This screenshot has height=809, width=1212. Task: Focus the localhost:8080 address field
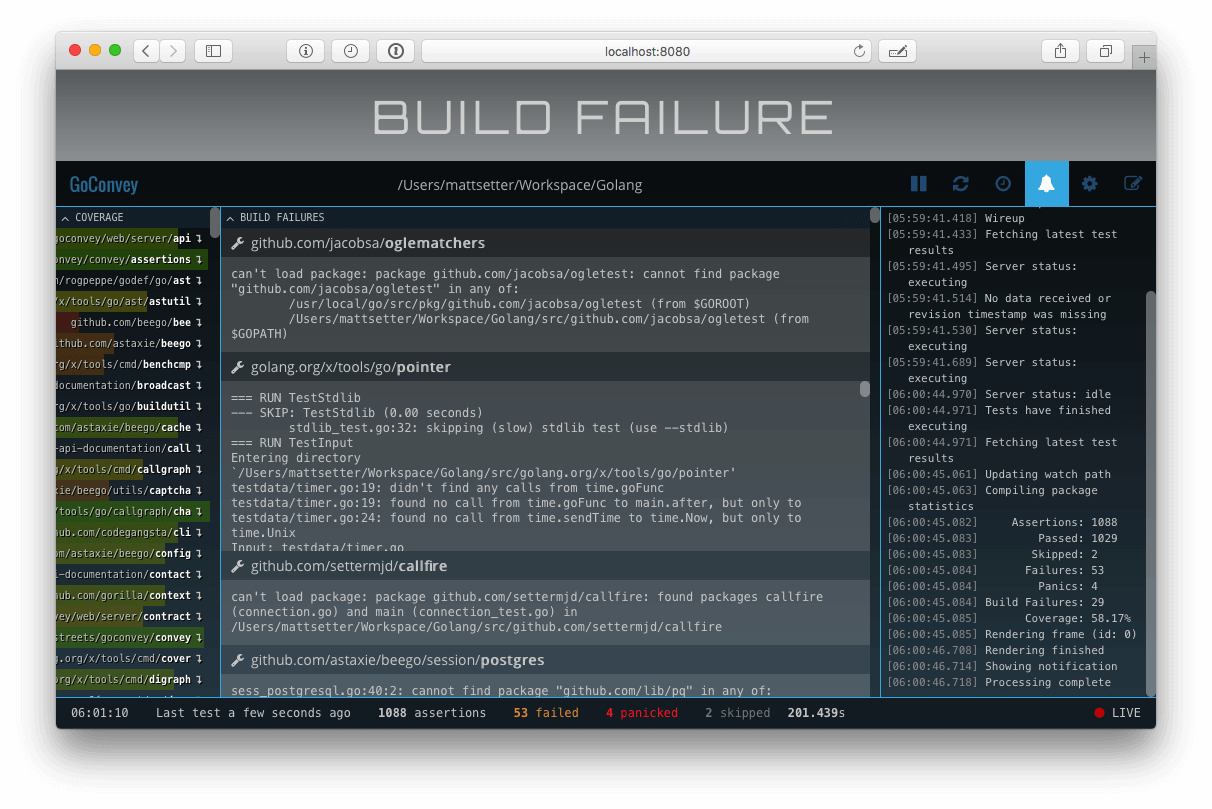tap(646, 51)
